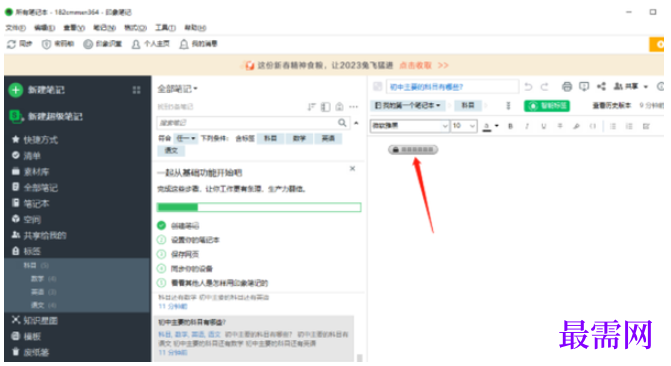Click the sidebar grid layout icon
Viewport: 671px width, 366px height.
point(137,90)
